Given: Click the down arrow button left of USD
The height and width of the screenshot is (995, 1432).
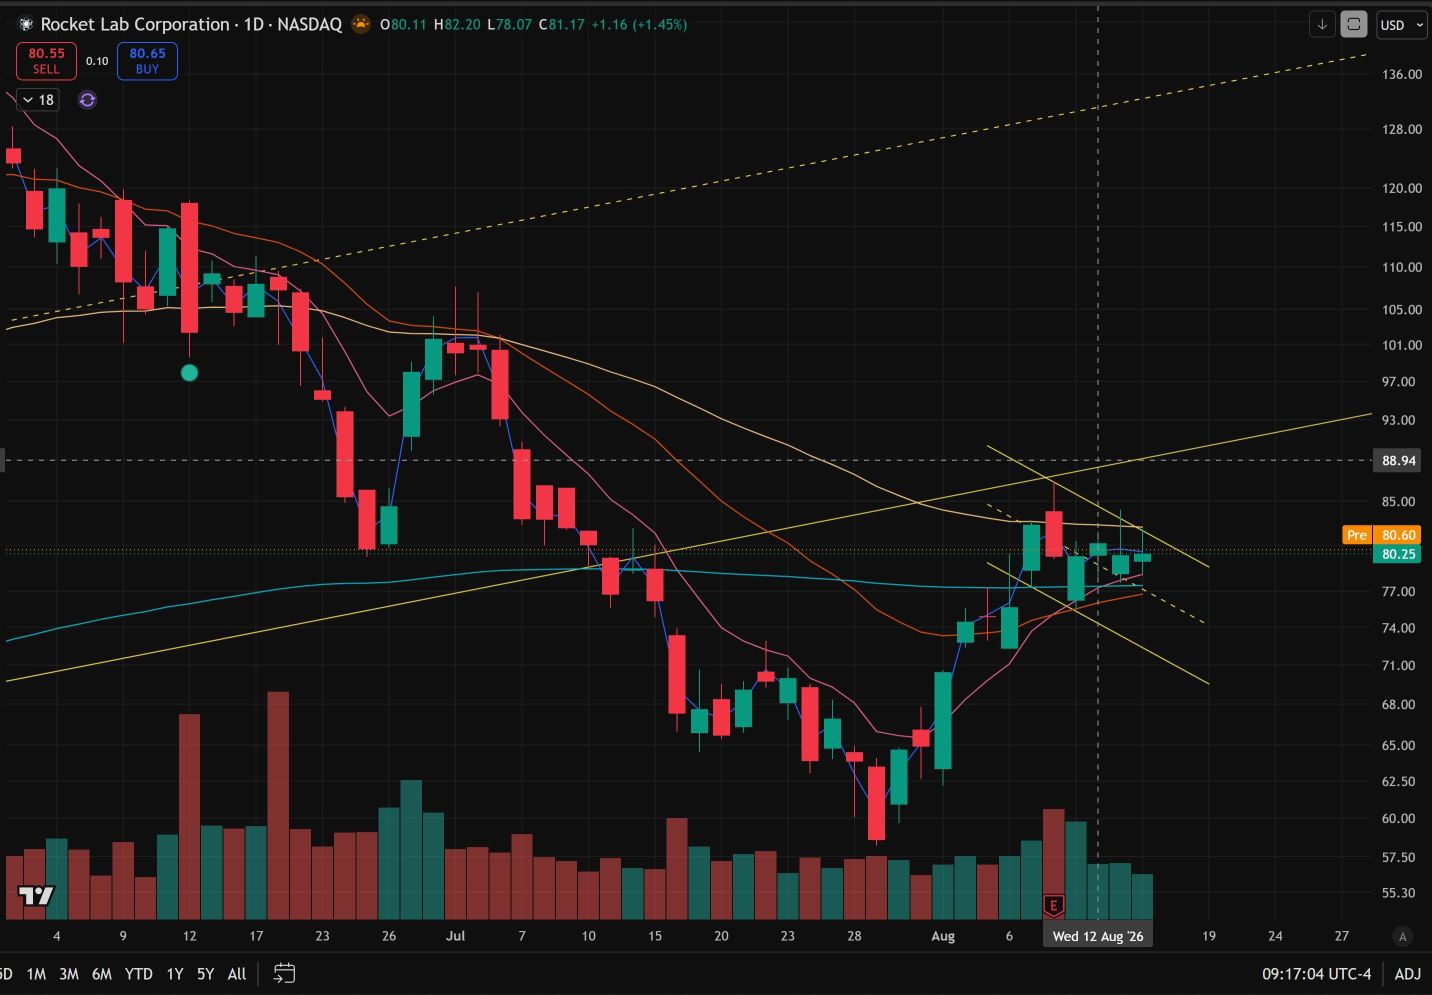Looking at the screenshot, I should click(1322, 24).
